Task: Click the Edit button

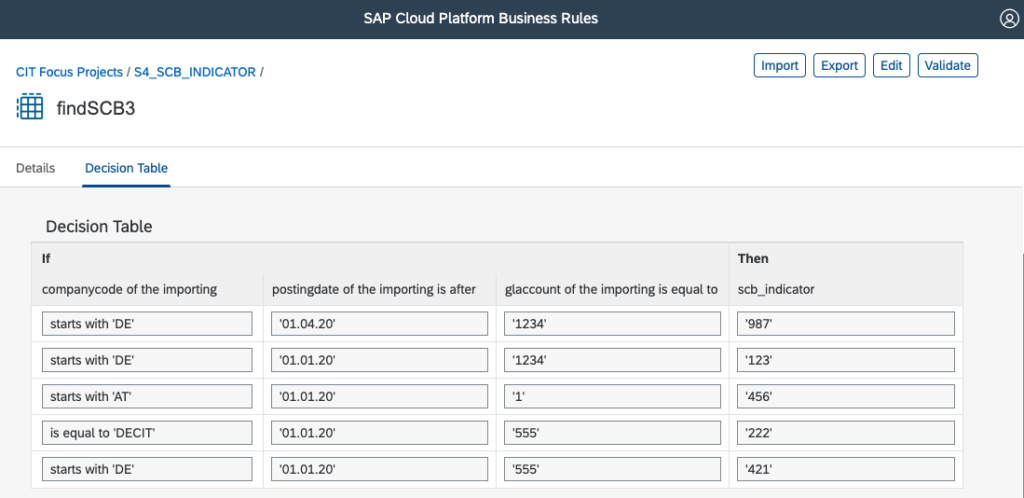Action: [x=891, y=66]
